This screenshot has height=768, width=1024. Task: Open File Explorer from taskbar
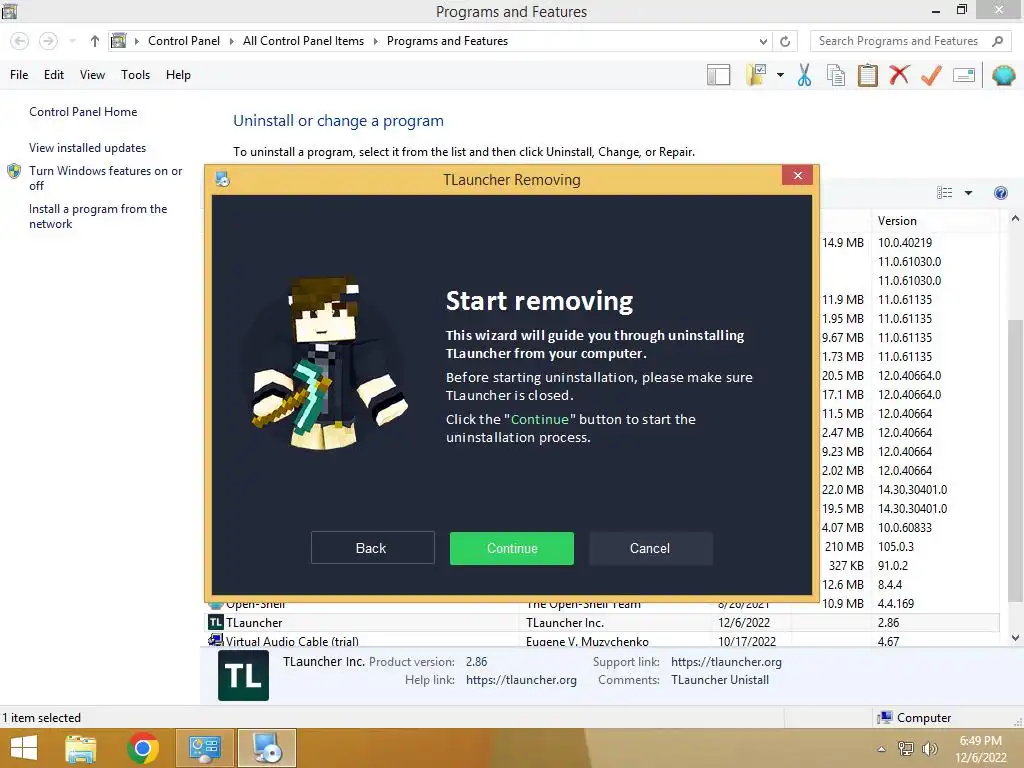[x=81, y=748]
